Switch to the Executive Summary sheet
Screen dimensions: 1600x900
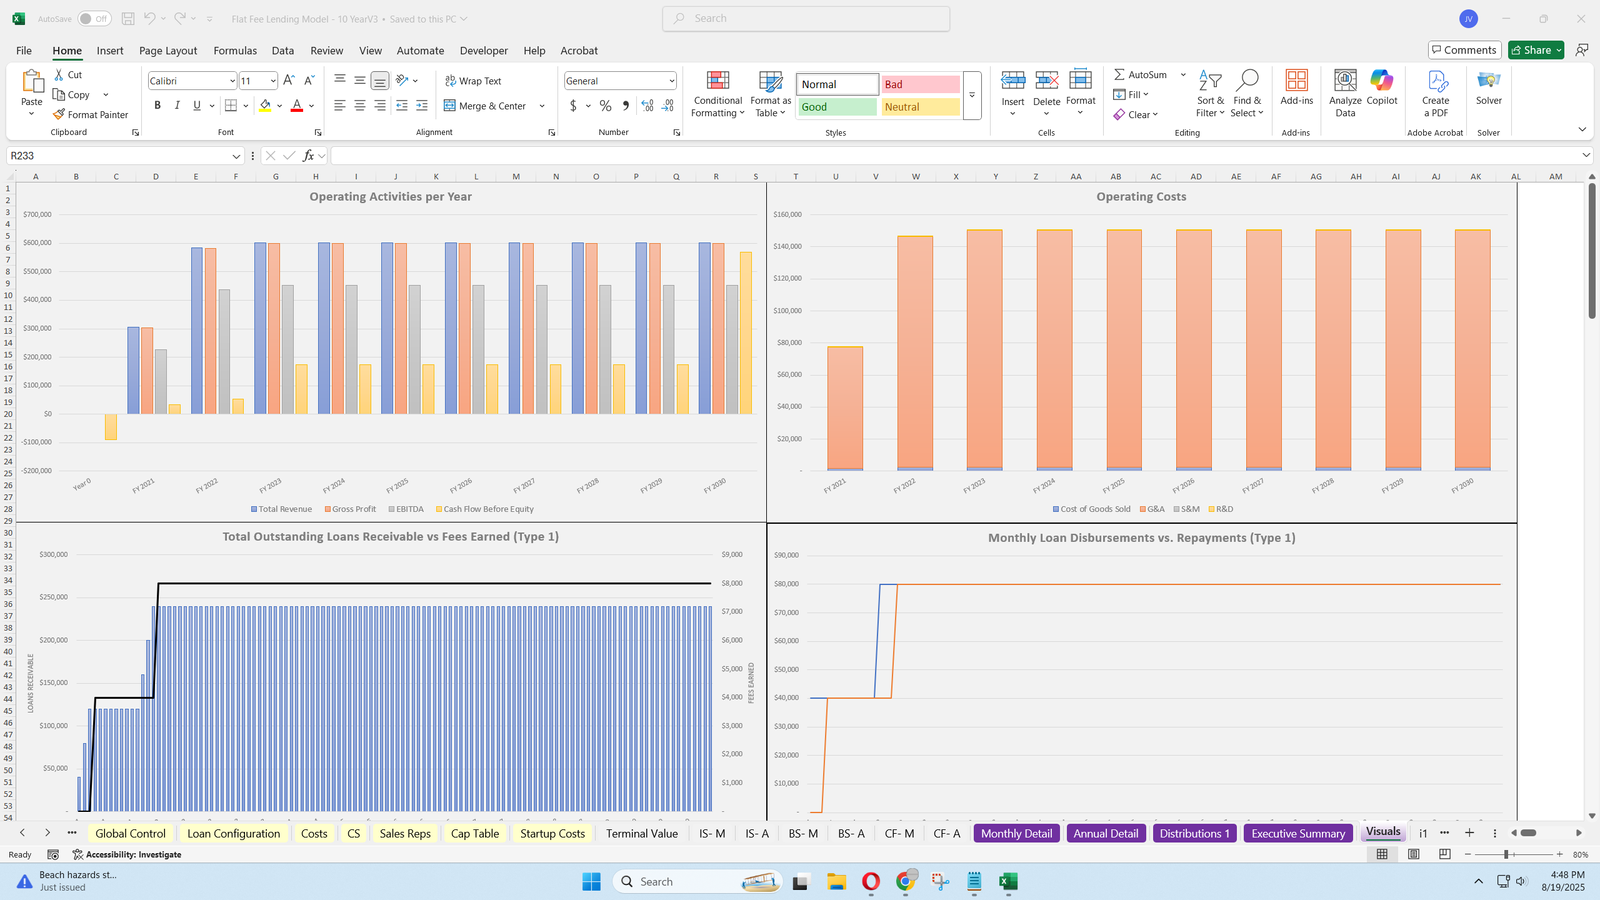(1297, 833)
